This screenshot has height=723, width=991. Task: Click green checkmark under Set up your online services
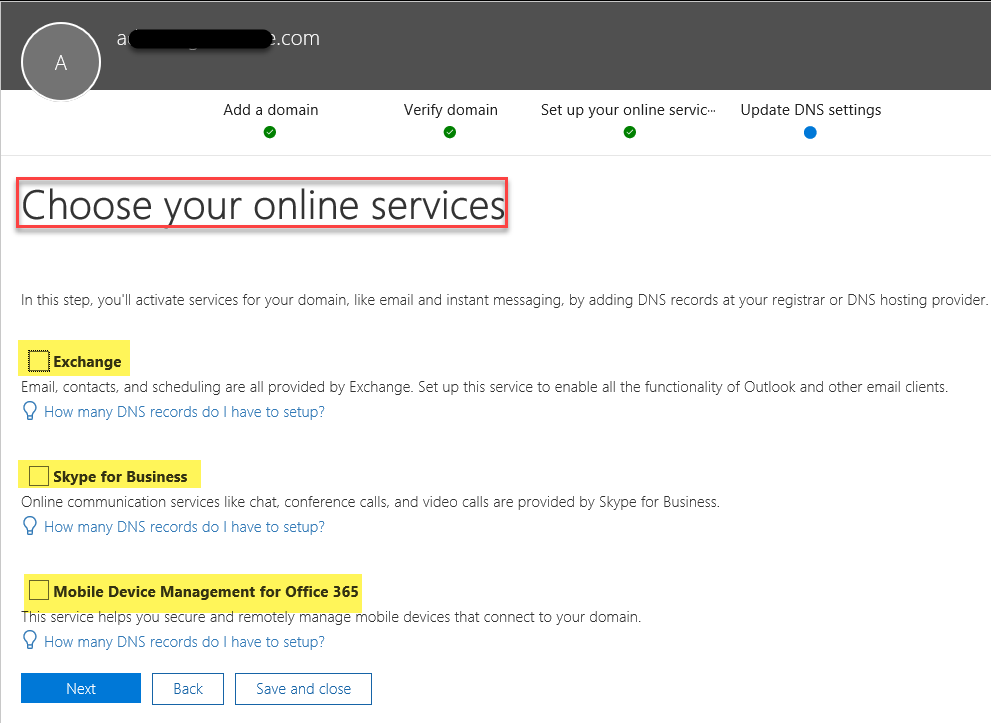pos(629,132)
